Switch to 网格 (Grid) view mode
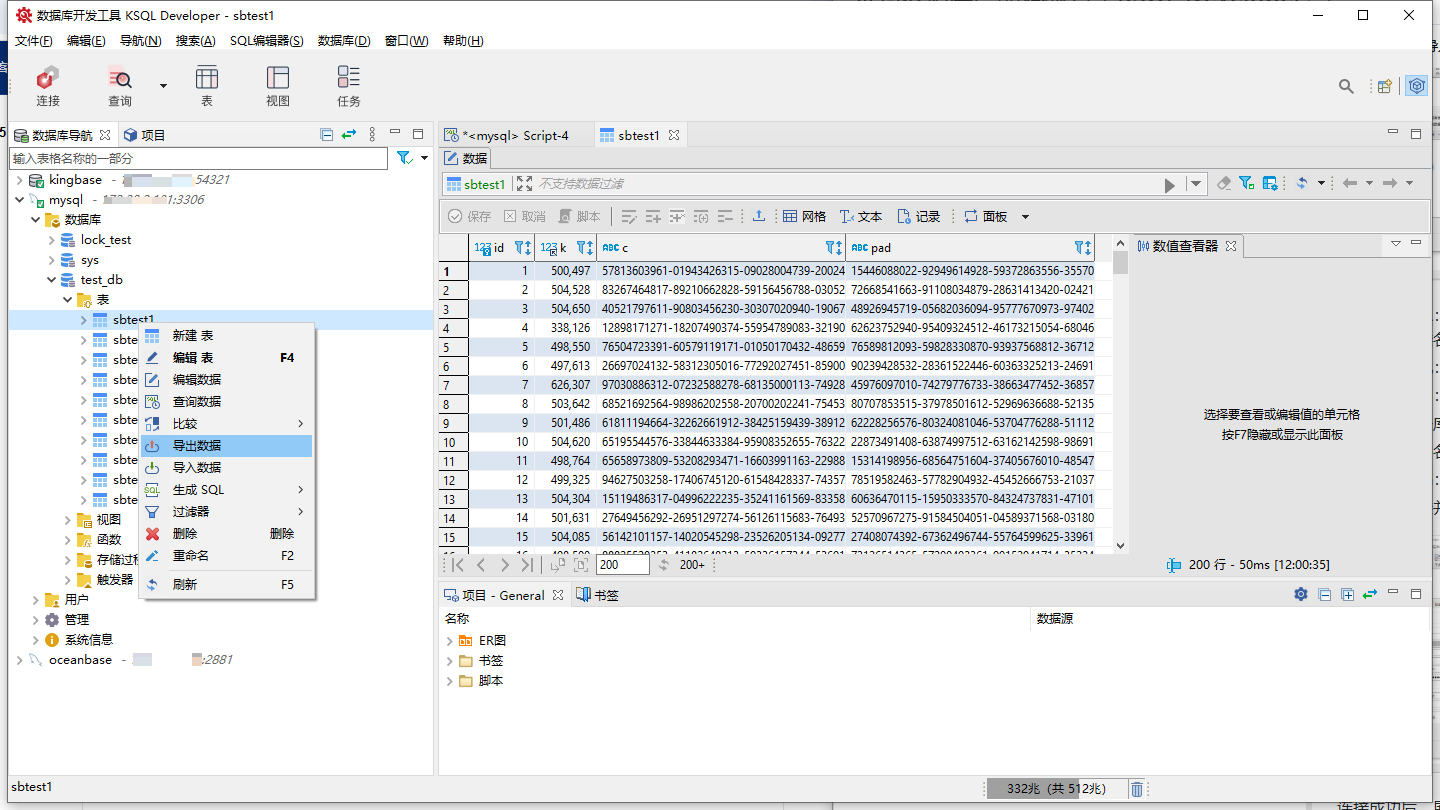The height and width of the screenshot is (810, 1440). pyautogui.click(x=804, y=216)
